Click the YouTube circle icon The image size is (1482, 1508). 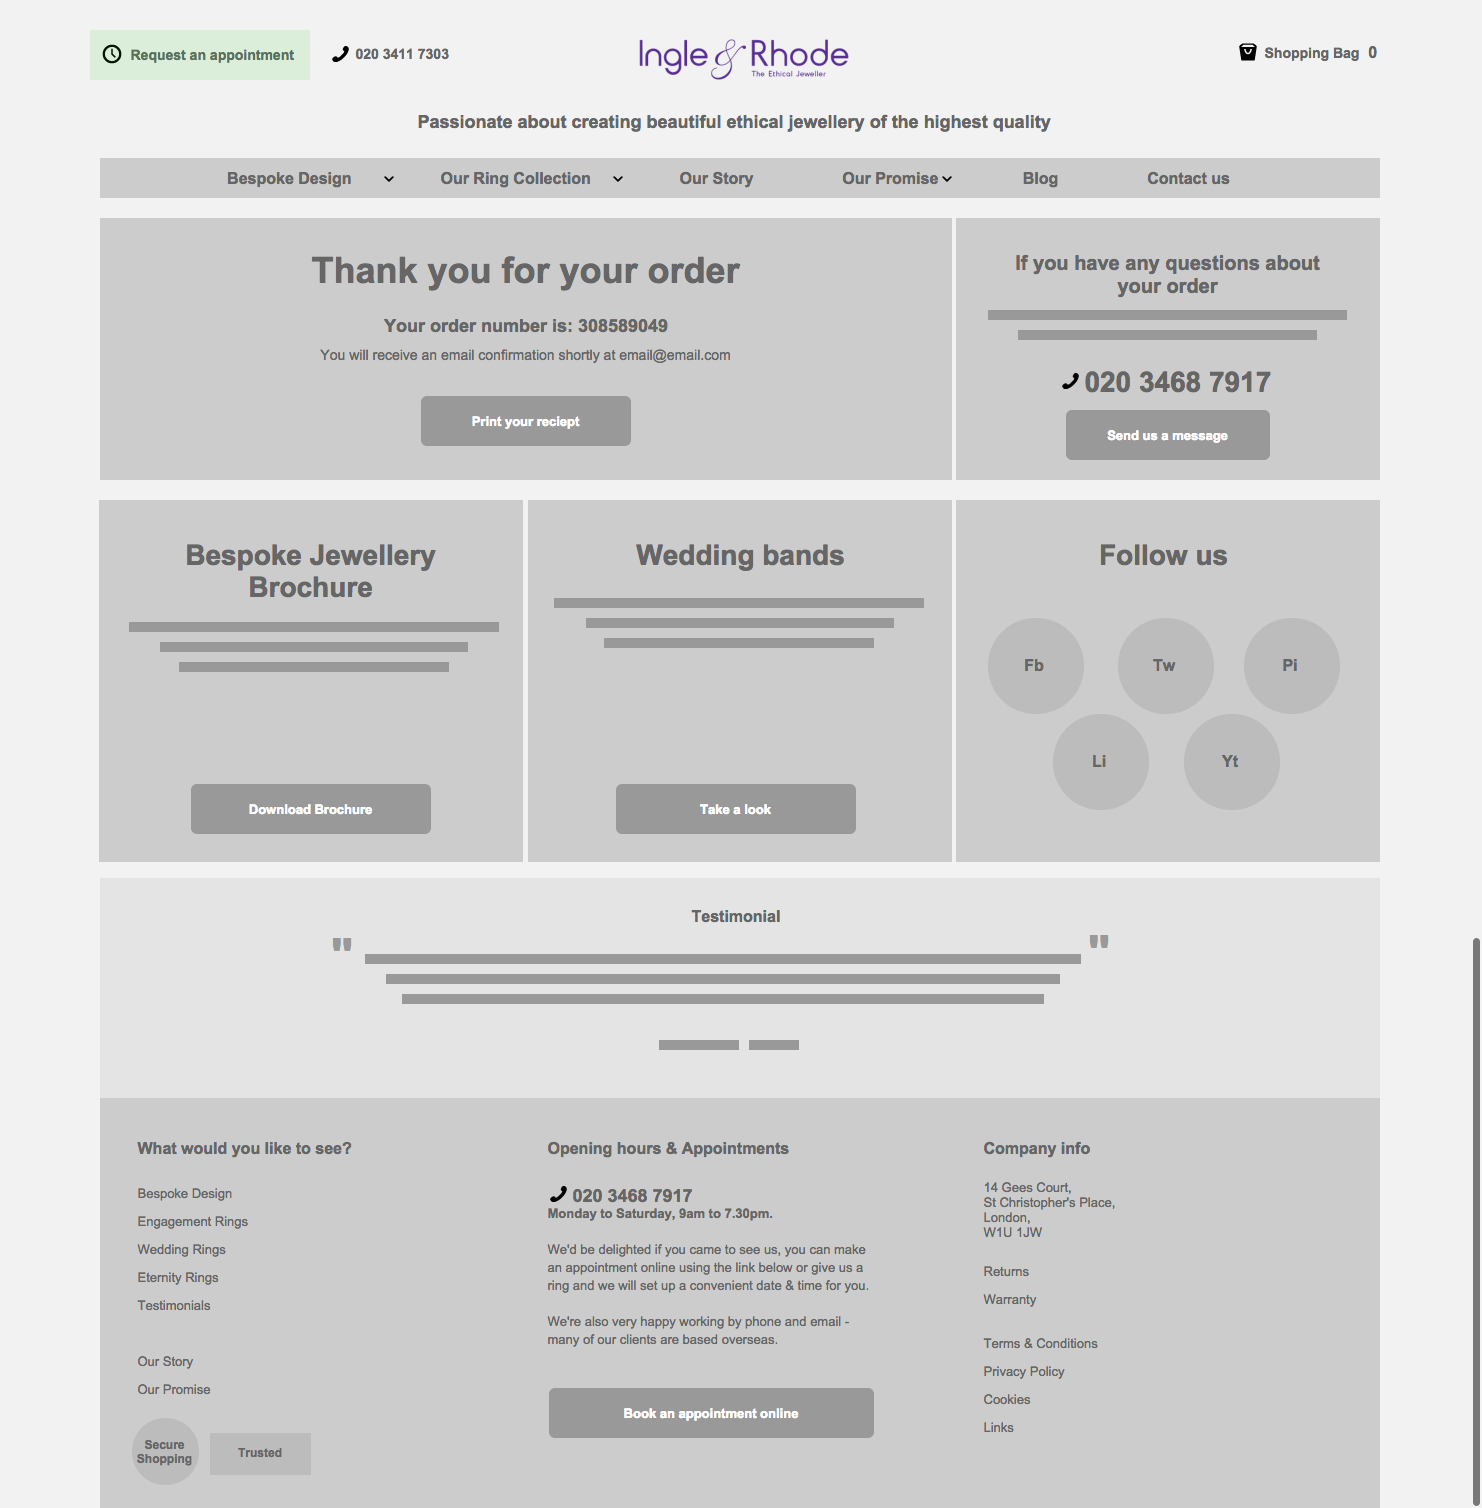[x=1231, y=762]
